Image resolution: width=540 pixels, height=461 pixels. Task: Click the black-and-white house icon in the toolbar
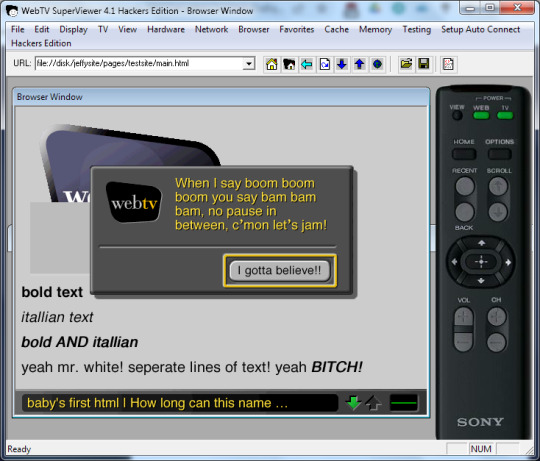(289, 64)
